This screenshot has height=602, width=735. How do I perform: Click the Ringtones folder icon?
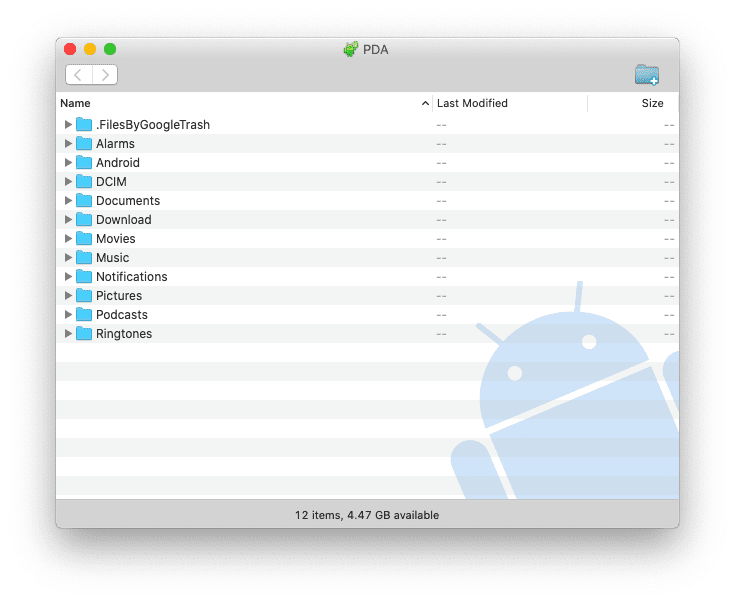[84, 333]
